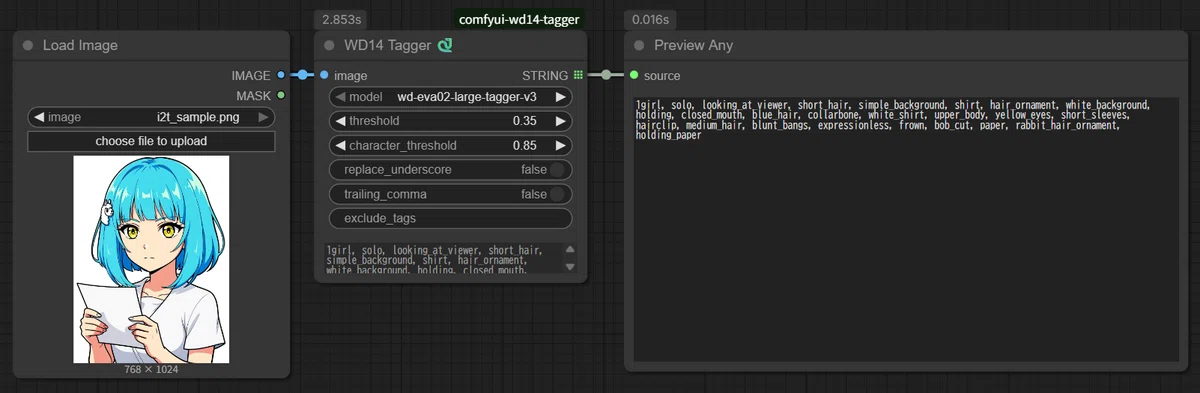Open the image file dropdown showing i2t_sample.png

coord(151,117)
